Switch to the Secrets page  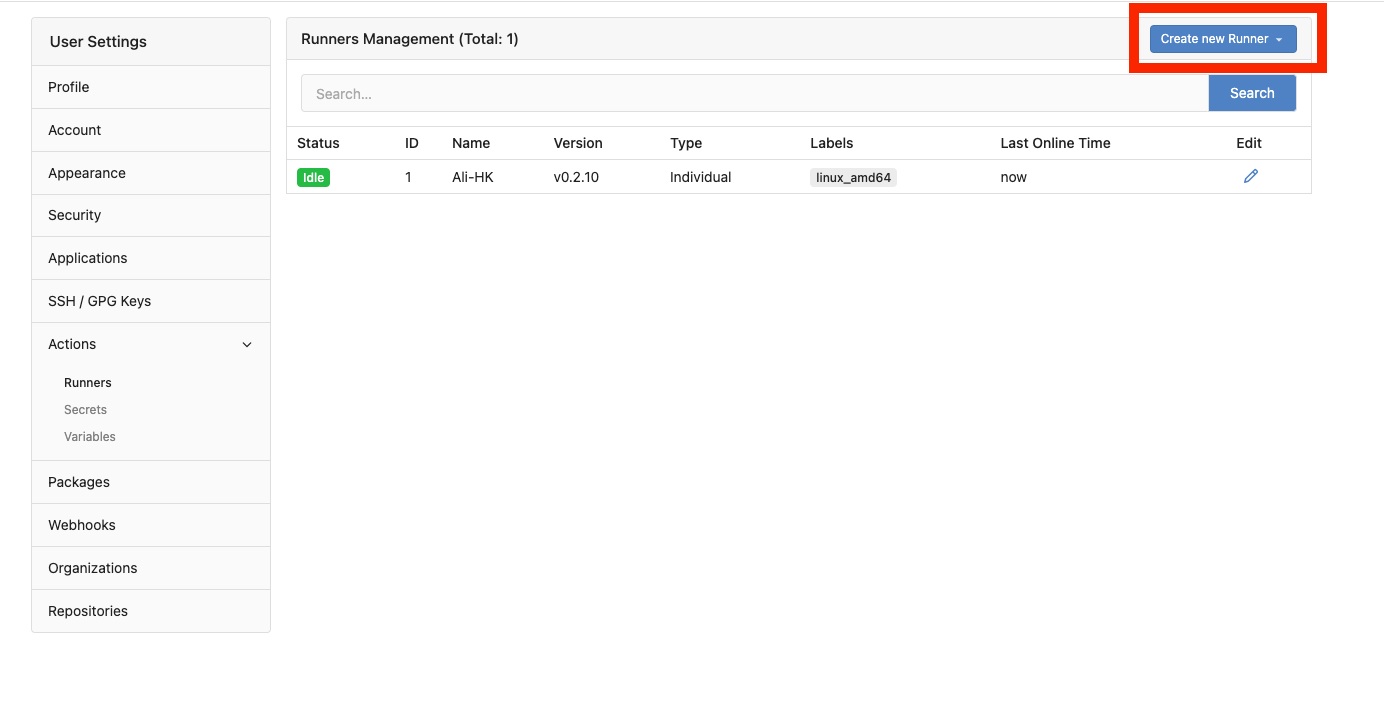(85, 409)
